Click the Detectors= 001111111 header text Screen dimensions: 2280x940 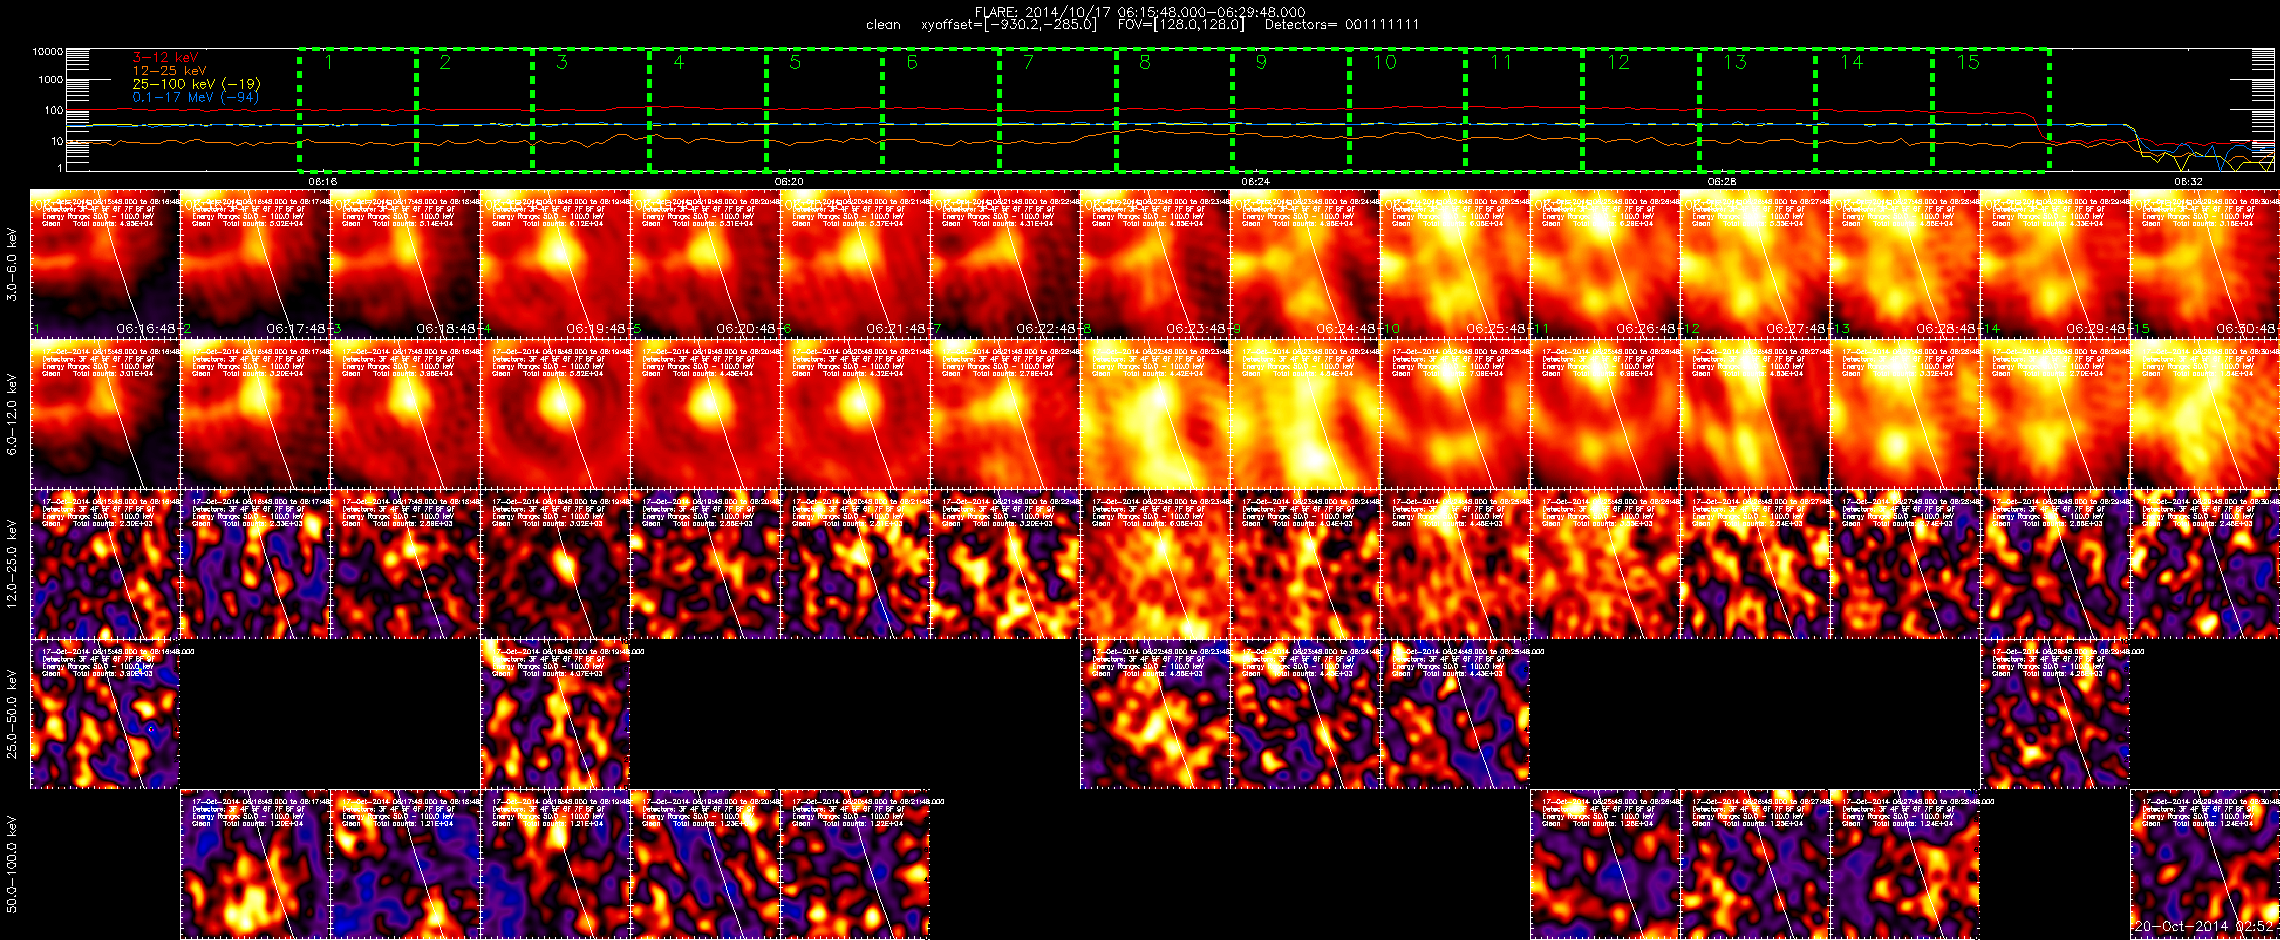click(1341, 24)
